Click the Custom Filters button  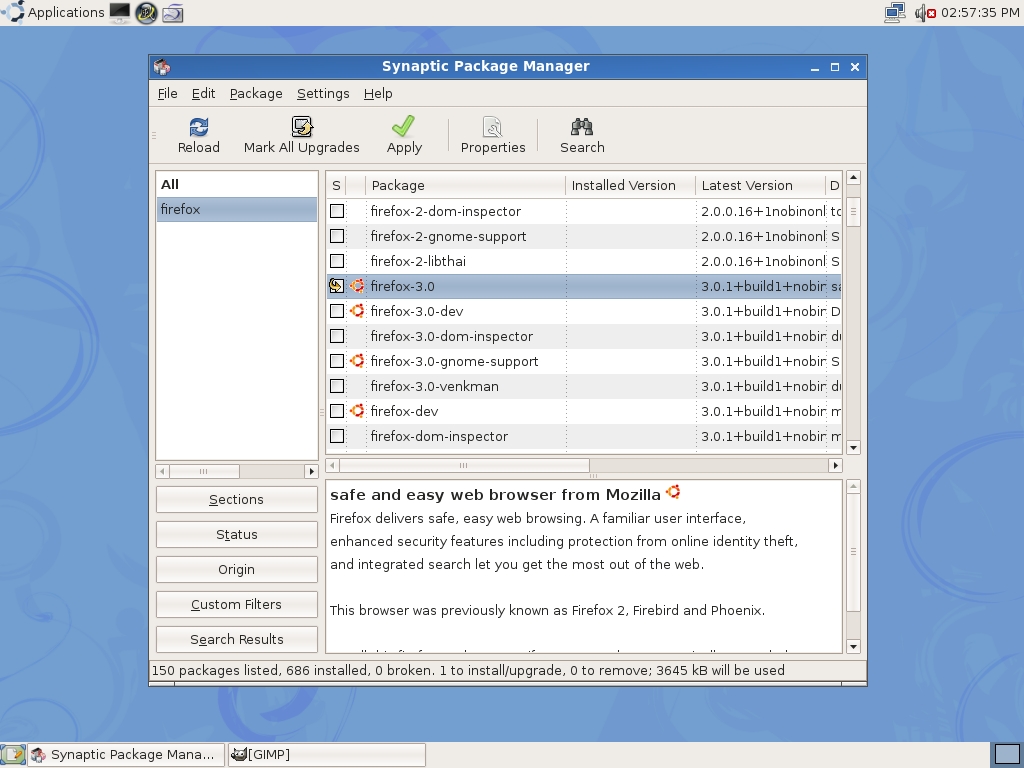point(236,604)
